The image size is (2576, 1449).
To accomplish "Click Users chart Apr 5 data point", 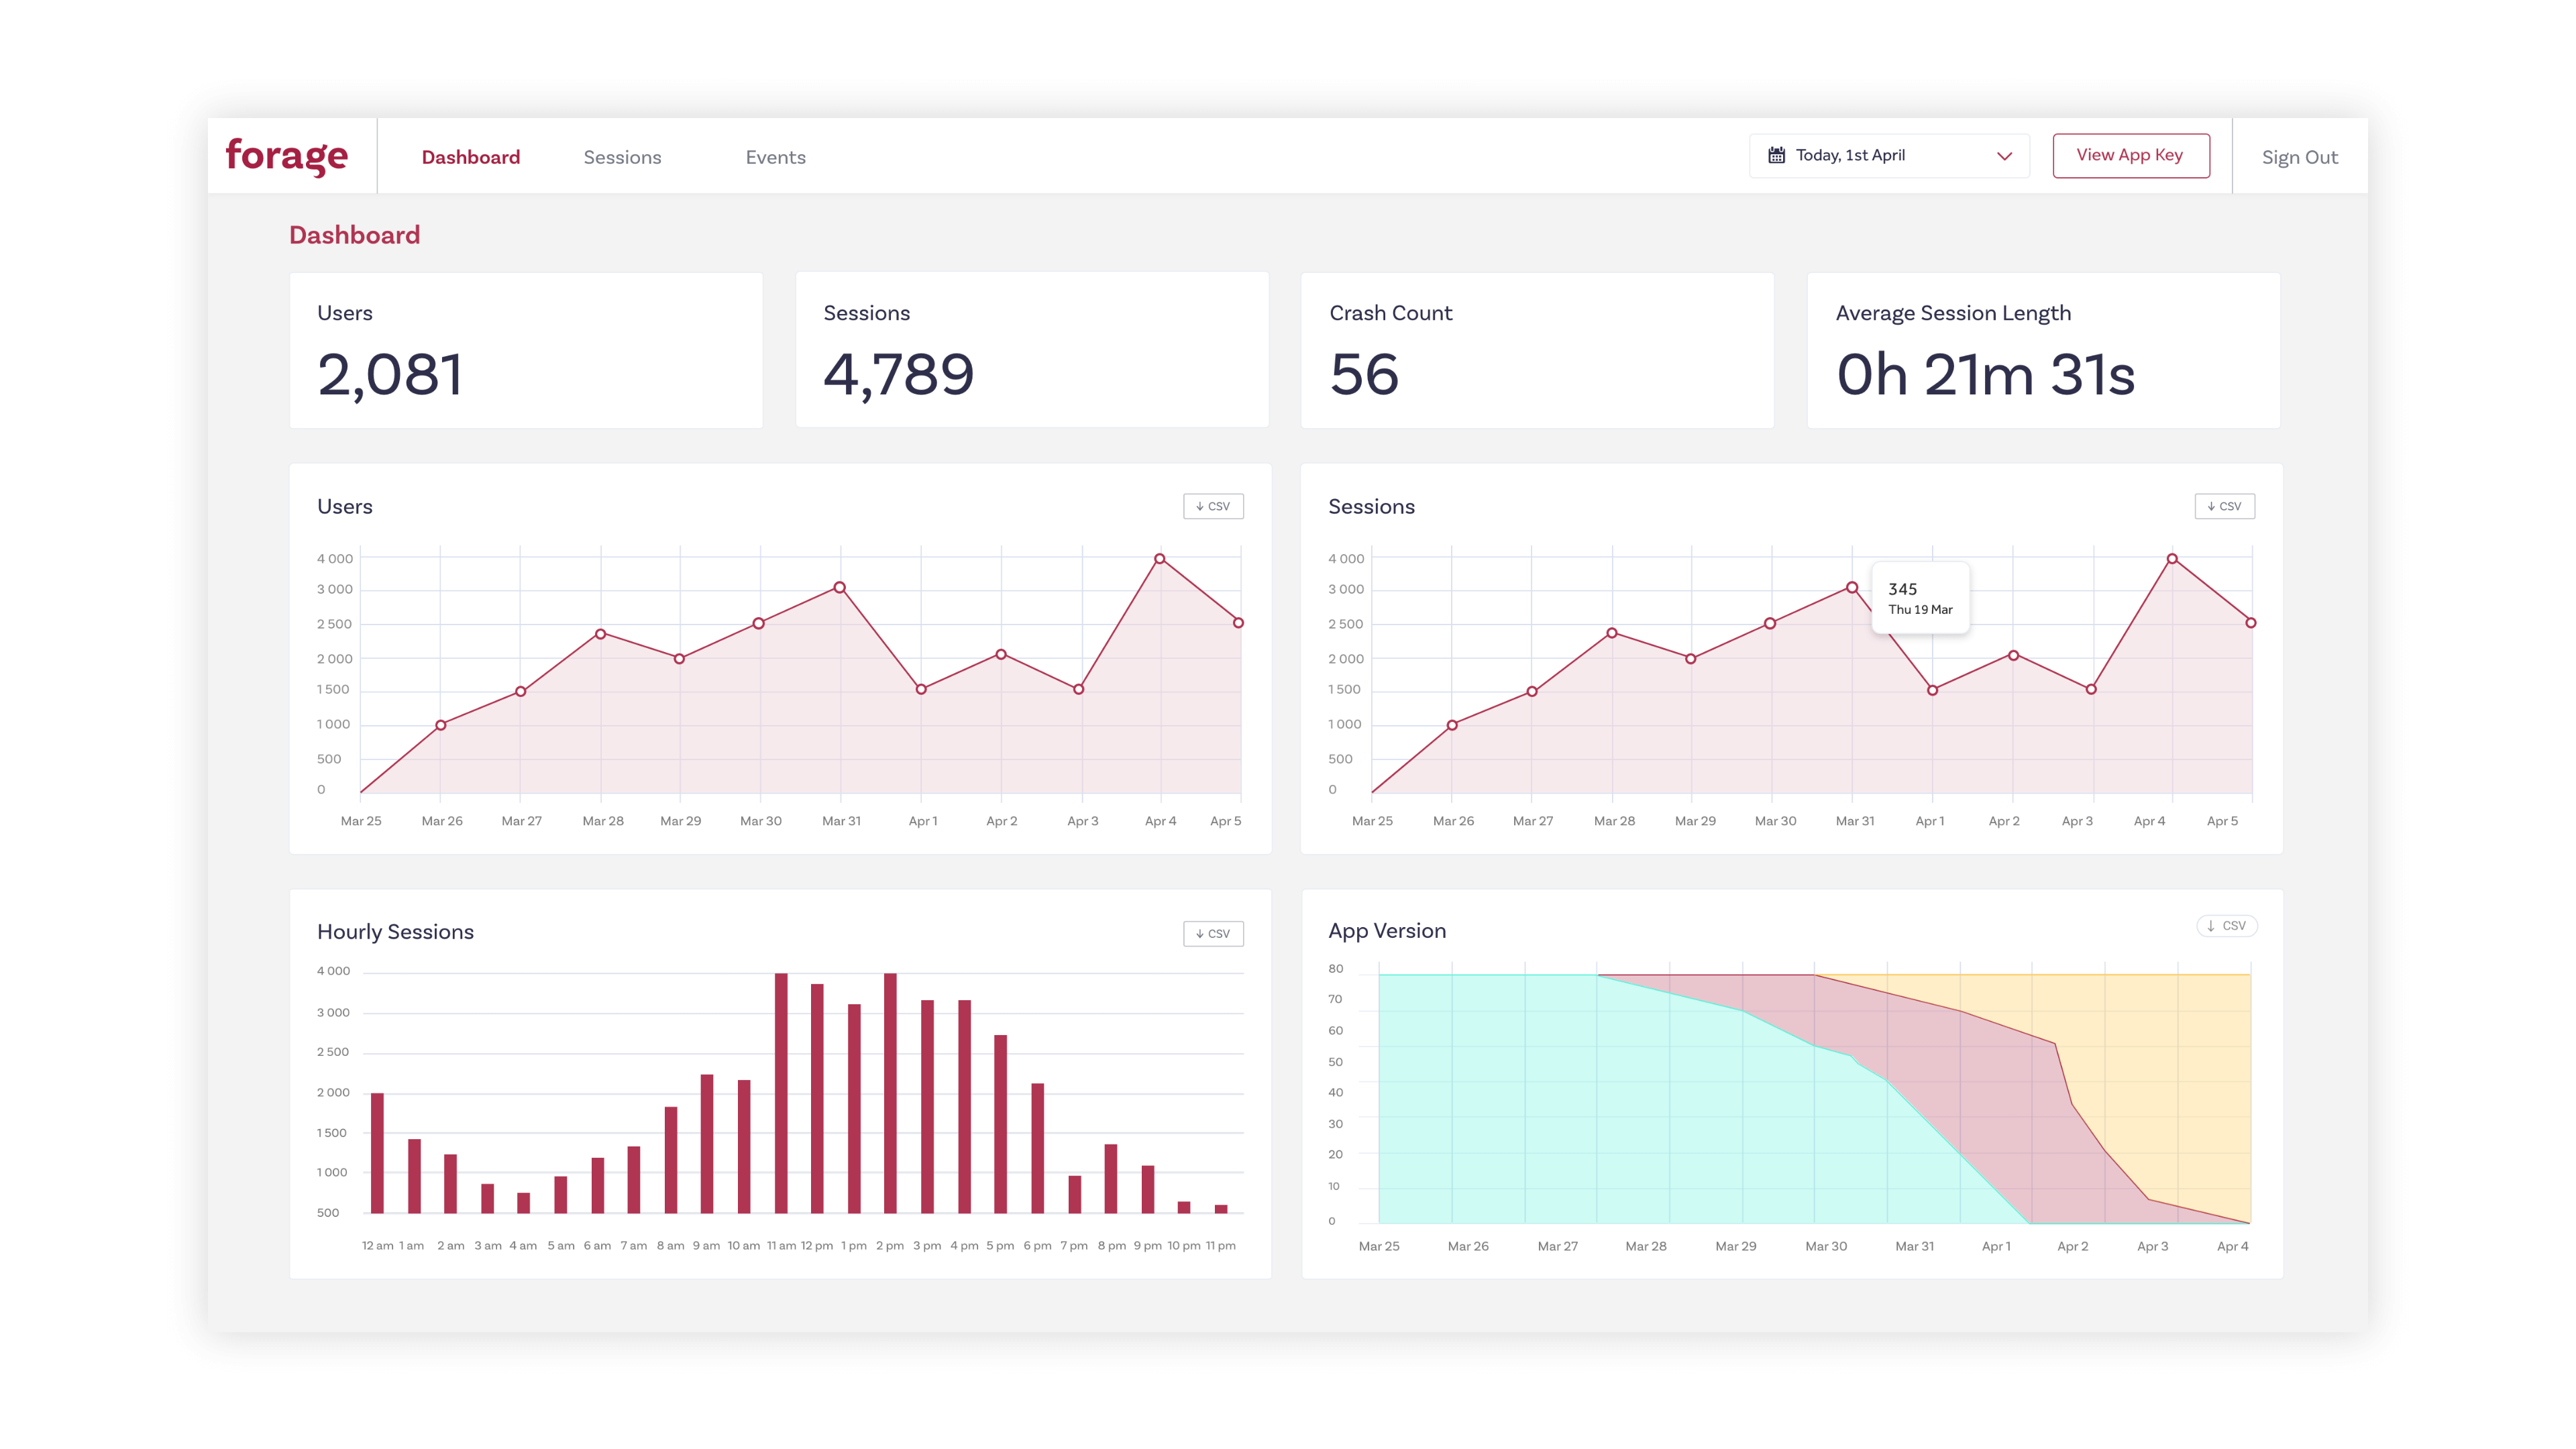I will 1239,623.
